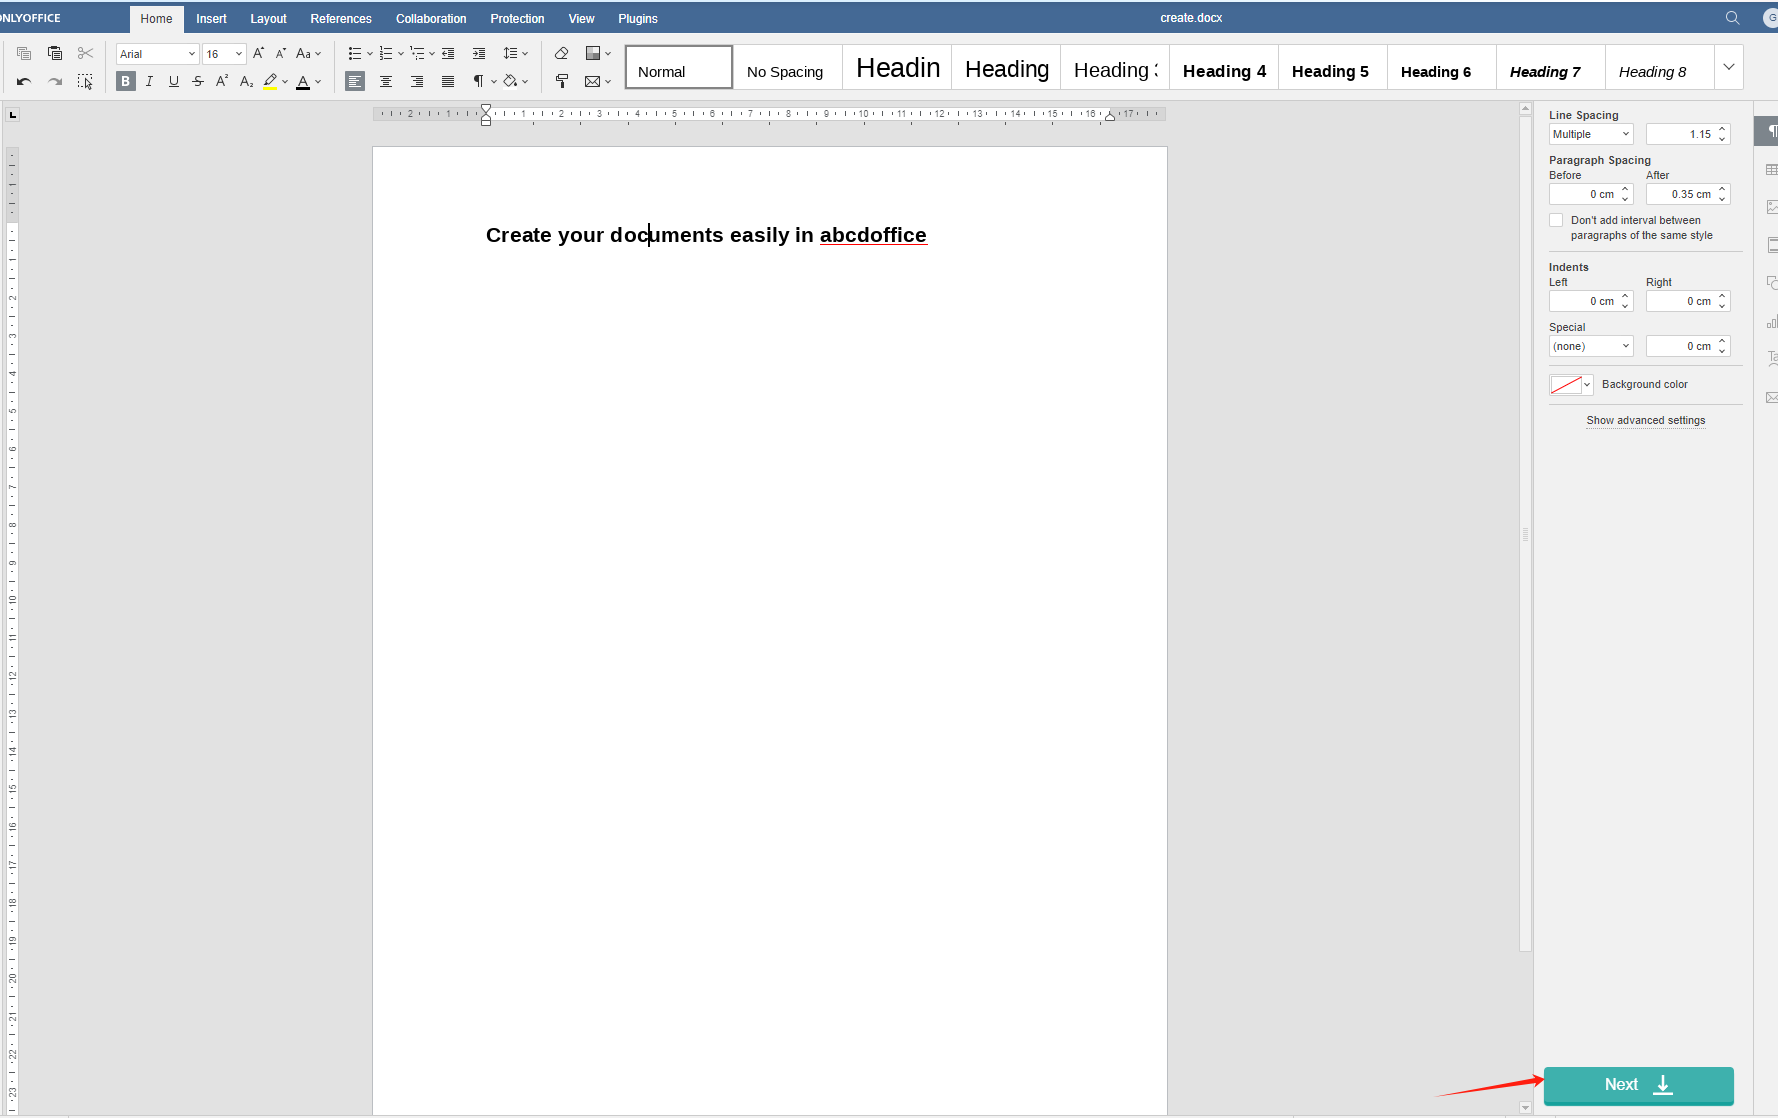This screenshot has height=1118, width=1778.
Task: Open the Line Spacing 'Multiple' dropdown
Action: click(1590, 133)
